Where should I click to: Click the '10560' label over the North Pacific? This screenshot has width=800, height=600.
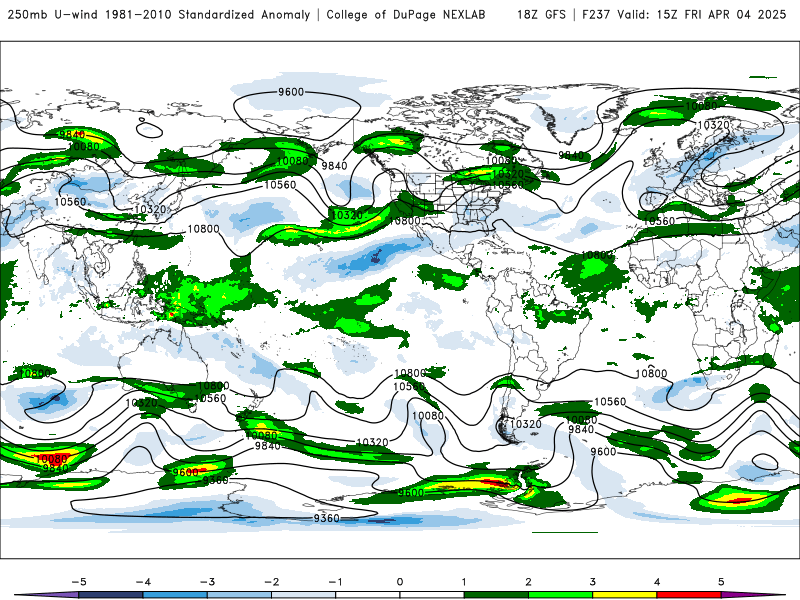point(280,185)
